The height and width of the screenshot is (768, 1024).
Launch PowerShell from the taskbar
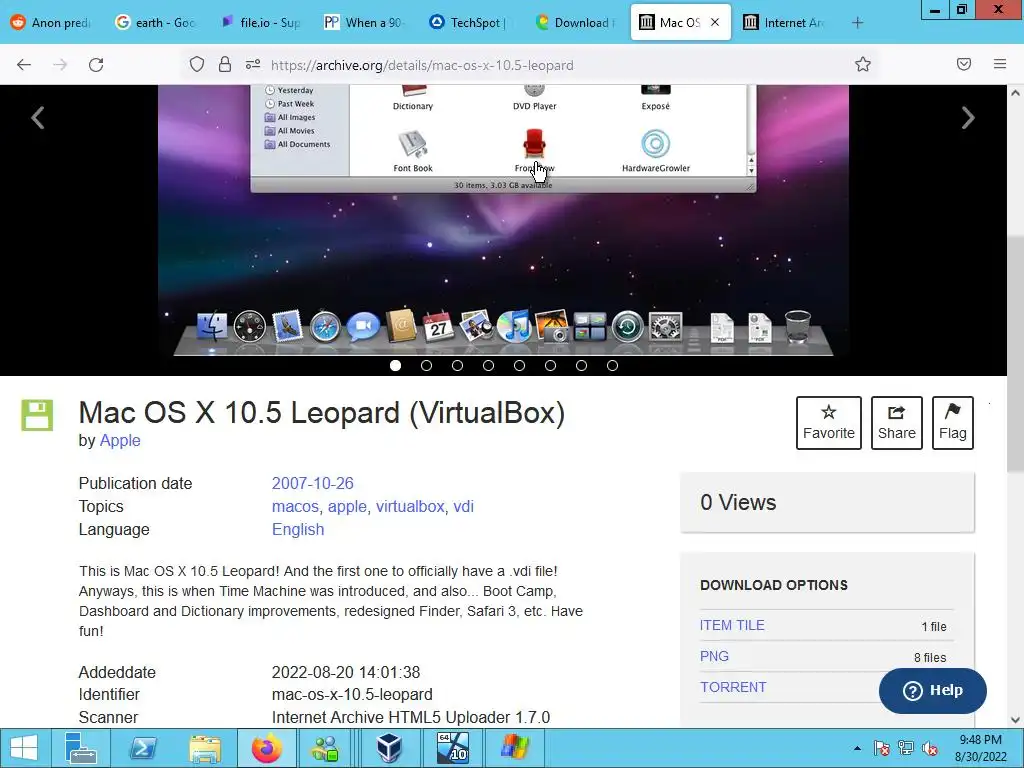point(142,748)
